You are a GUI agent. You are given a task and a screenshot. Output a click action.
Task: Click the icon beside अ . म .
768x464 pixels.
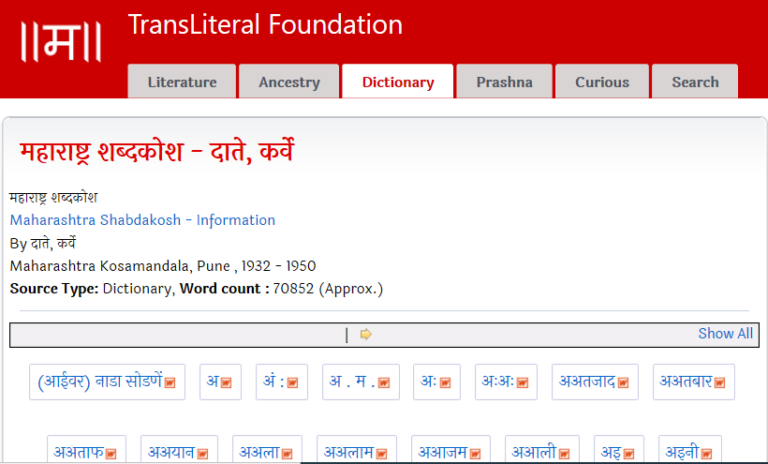pos(384,383)
